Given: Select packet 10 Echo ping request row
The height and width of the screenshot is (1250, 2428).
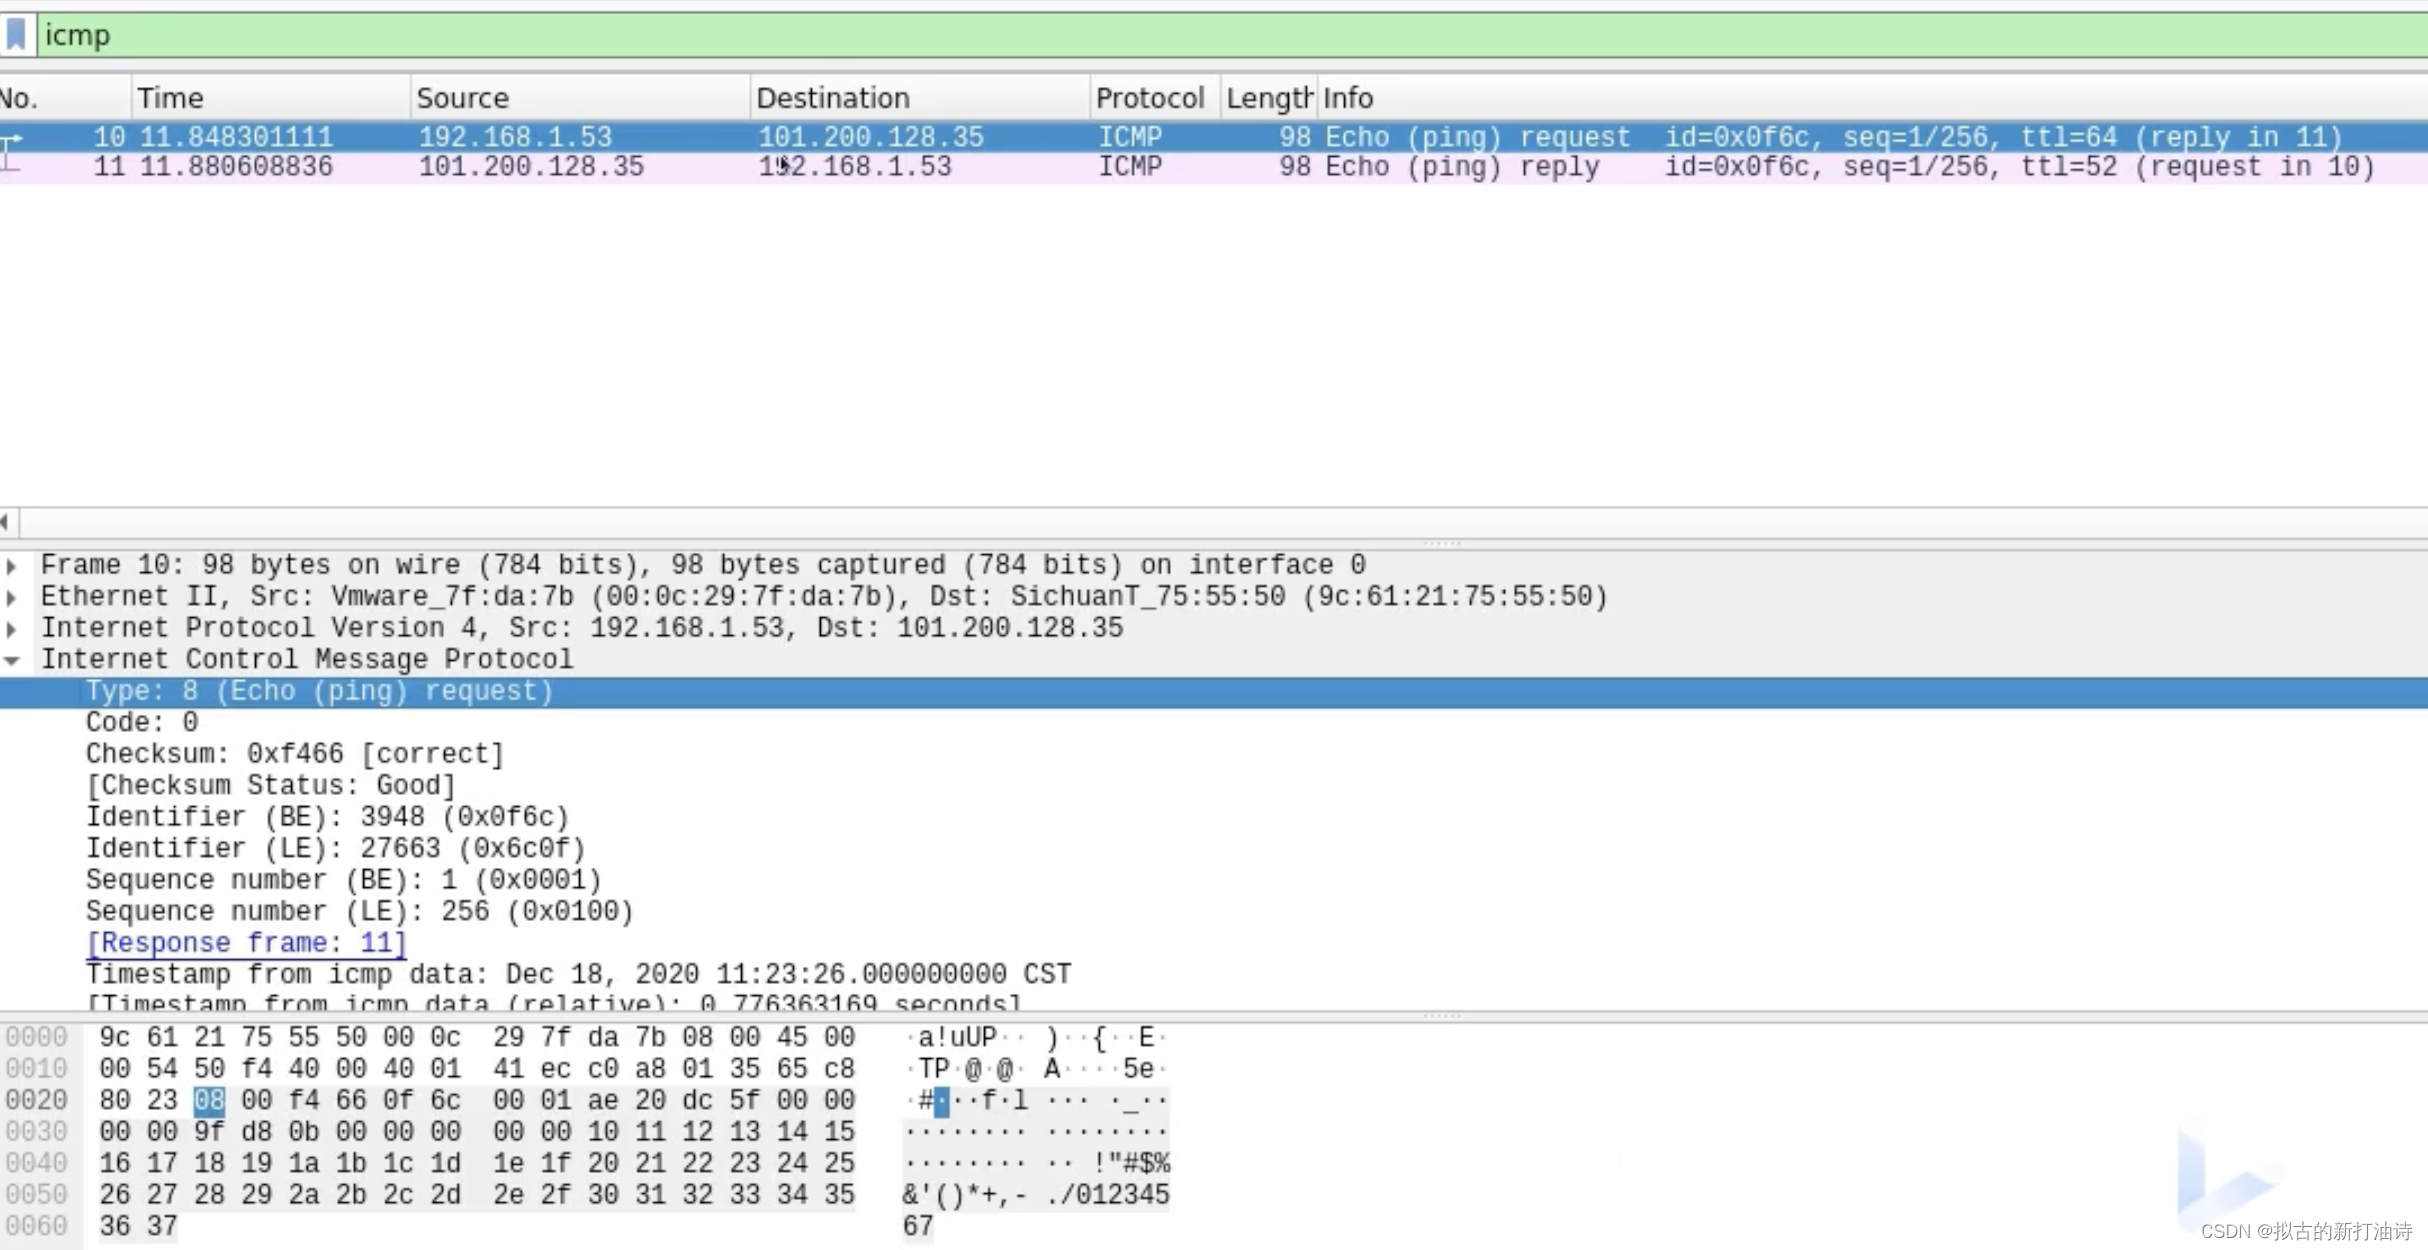Looking at the screenshot, I should (x=1214, y=137).
